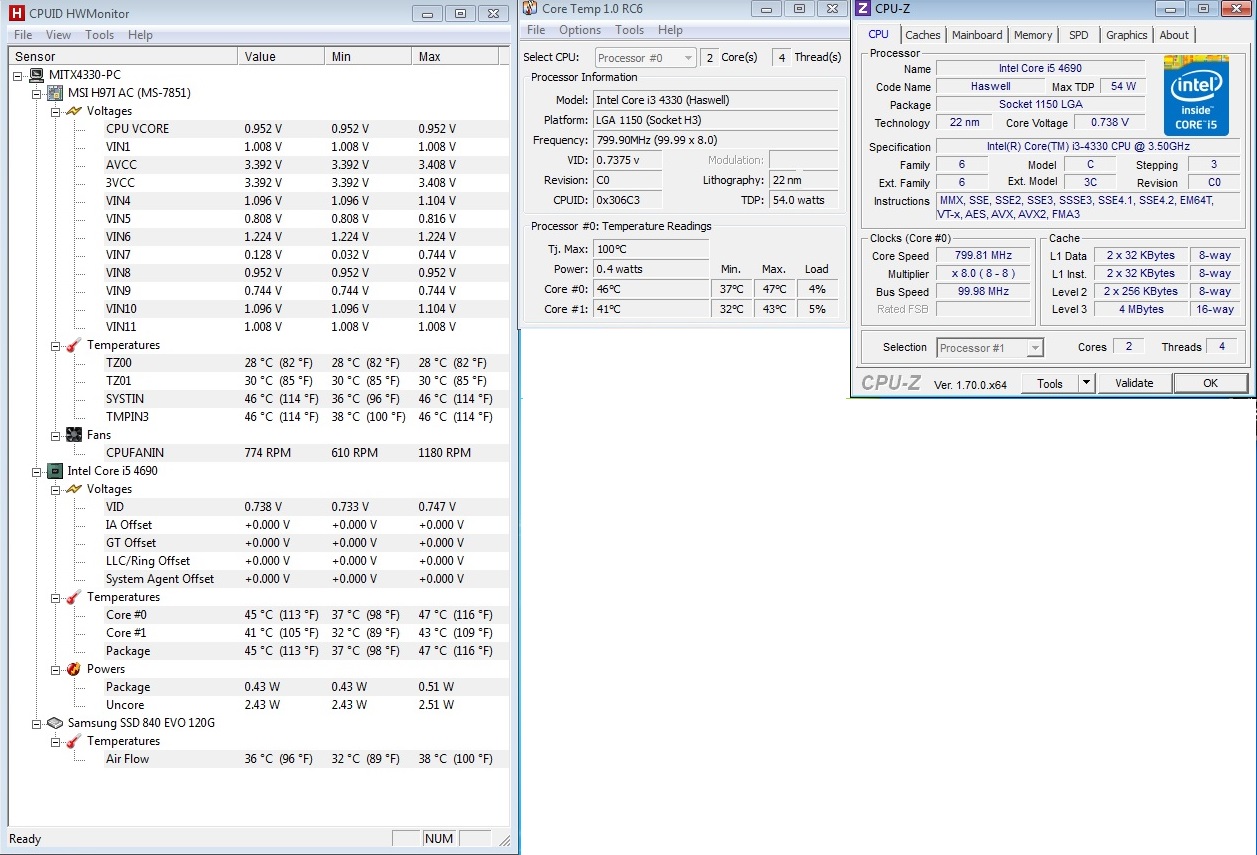Open the Selection processor dropdown in CPU-Z
The height and width of the screenshot is (855, 1257).
point(990,348)
